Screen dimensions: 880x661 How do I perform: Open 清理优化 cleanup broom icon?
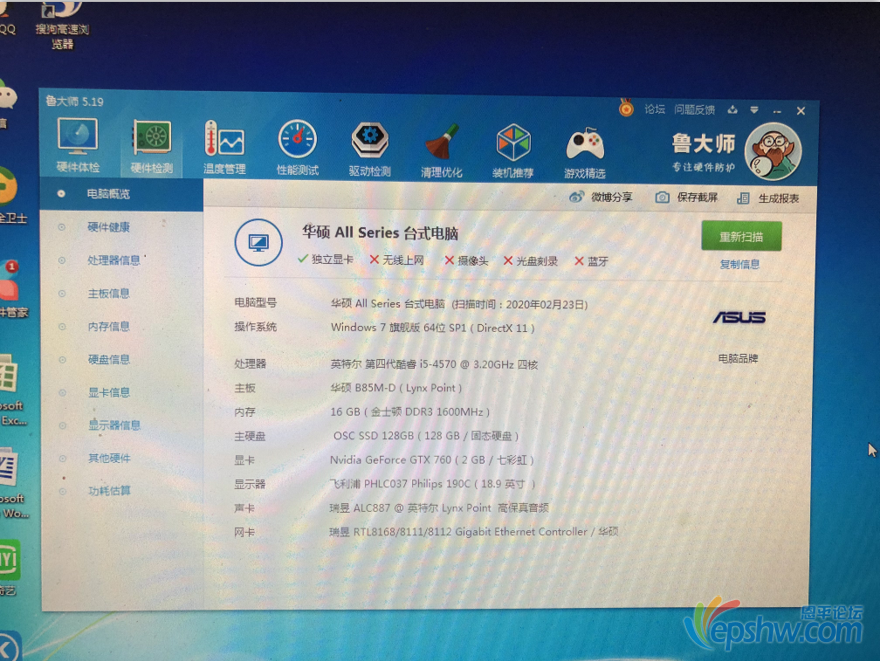point(442,150)
